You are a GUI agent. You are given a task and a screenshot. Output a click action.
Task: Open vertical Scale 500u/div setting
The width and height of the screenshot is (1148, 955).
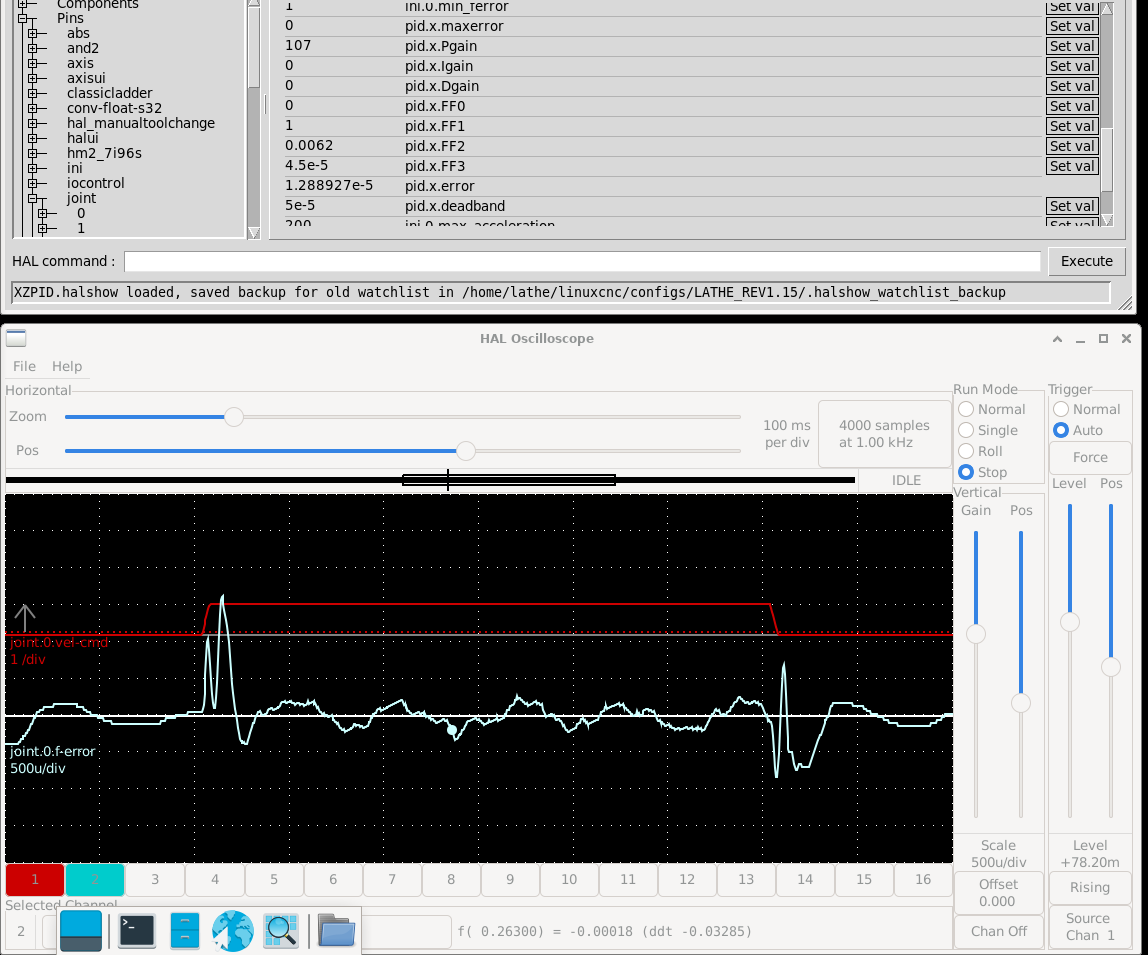coord(999,854)
